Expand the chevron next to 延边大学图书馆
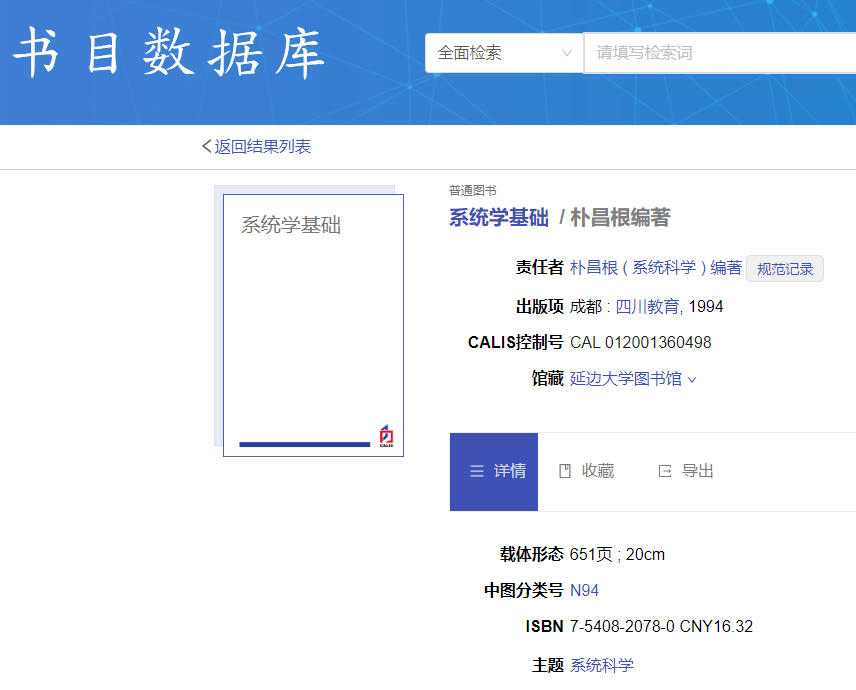This screenshot has width=856, height=690. [x=692, y=380]
